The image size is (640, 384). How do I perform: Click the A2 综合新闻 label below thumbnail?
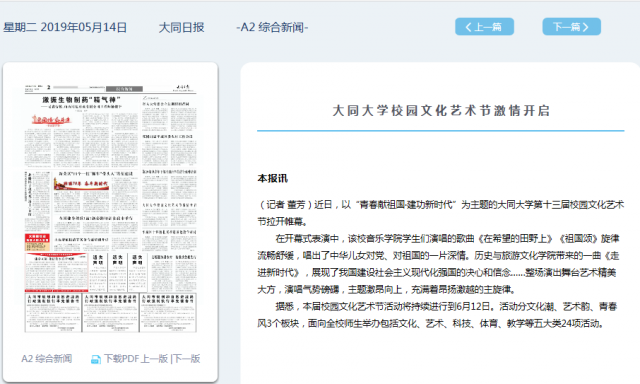coord(47,359)
